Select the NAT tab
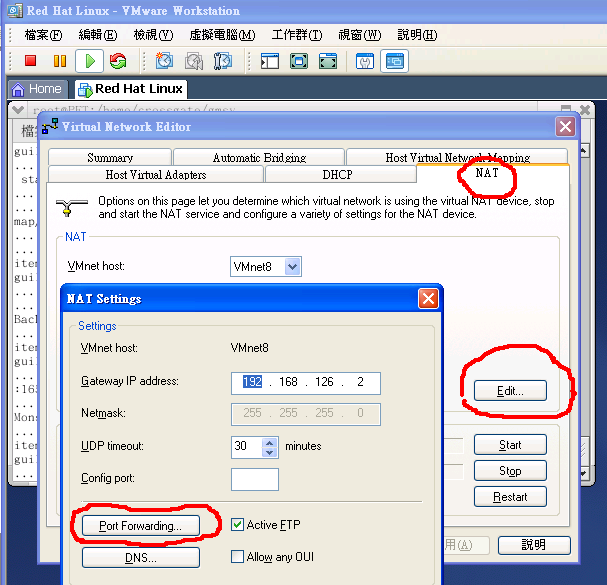Viewport: 607px width, 585px height. click(x=487, y=173)
